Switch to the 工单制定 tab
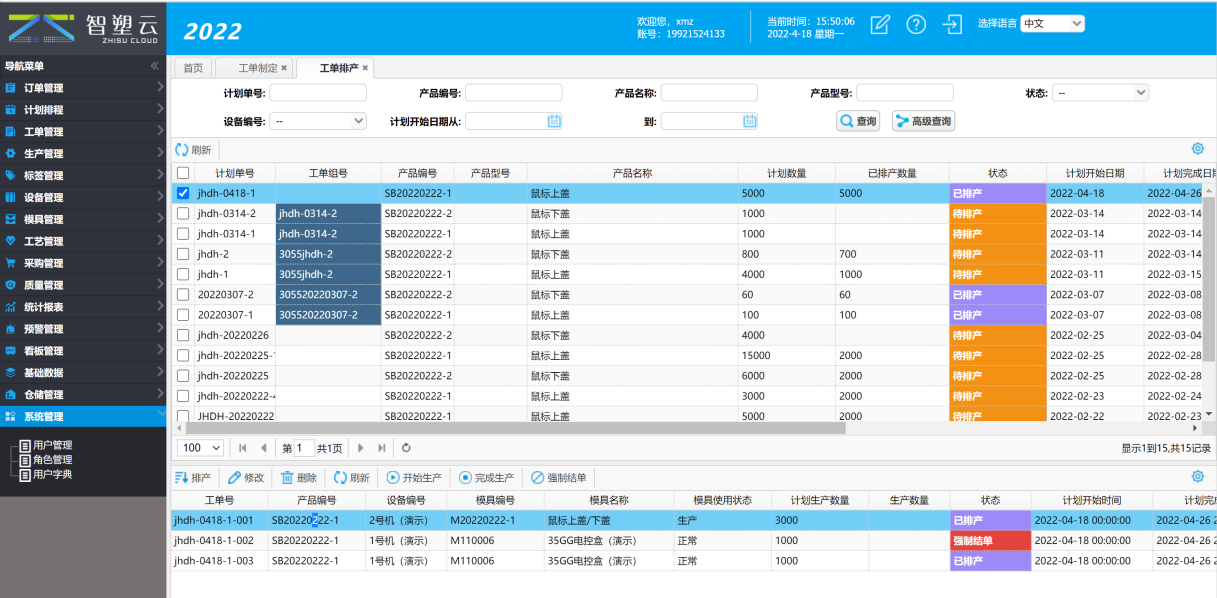Viewport: 1217px width, 598px height. pyautogui.click(x=257, y=68)
